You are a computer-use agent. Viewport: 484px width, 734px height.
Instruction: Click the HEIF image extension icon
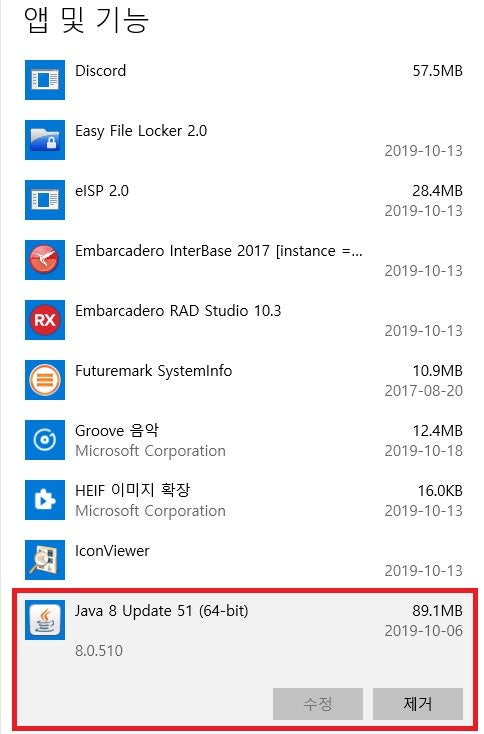(45, 499)
